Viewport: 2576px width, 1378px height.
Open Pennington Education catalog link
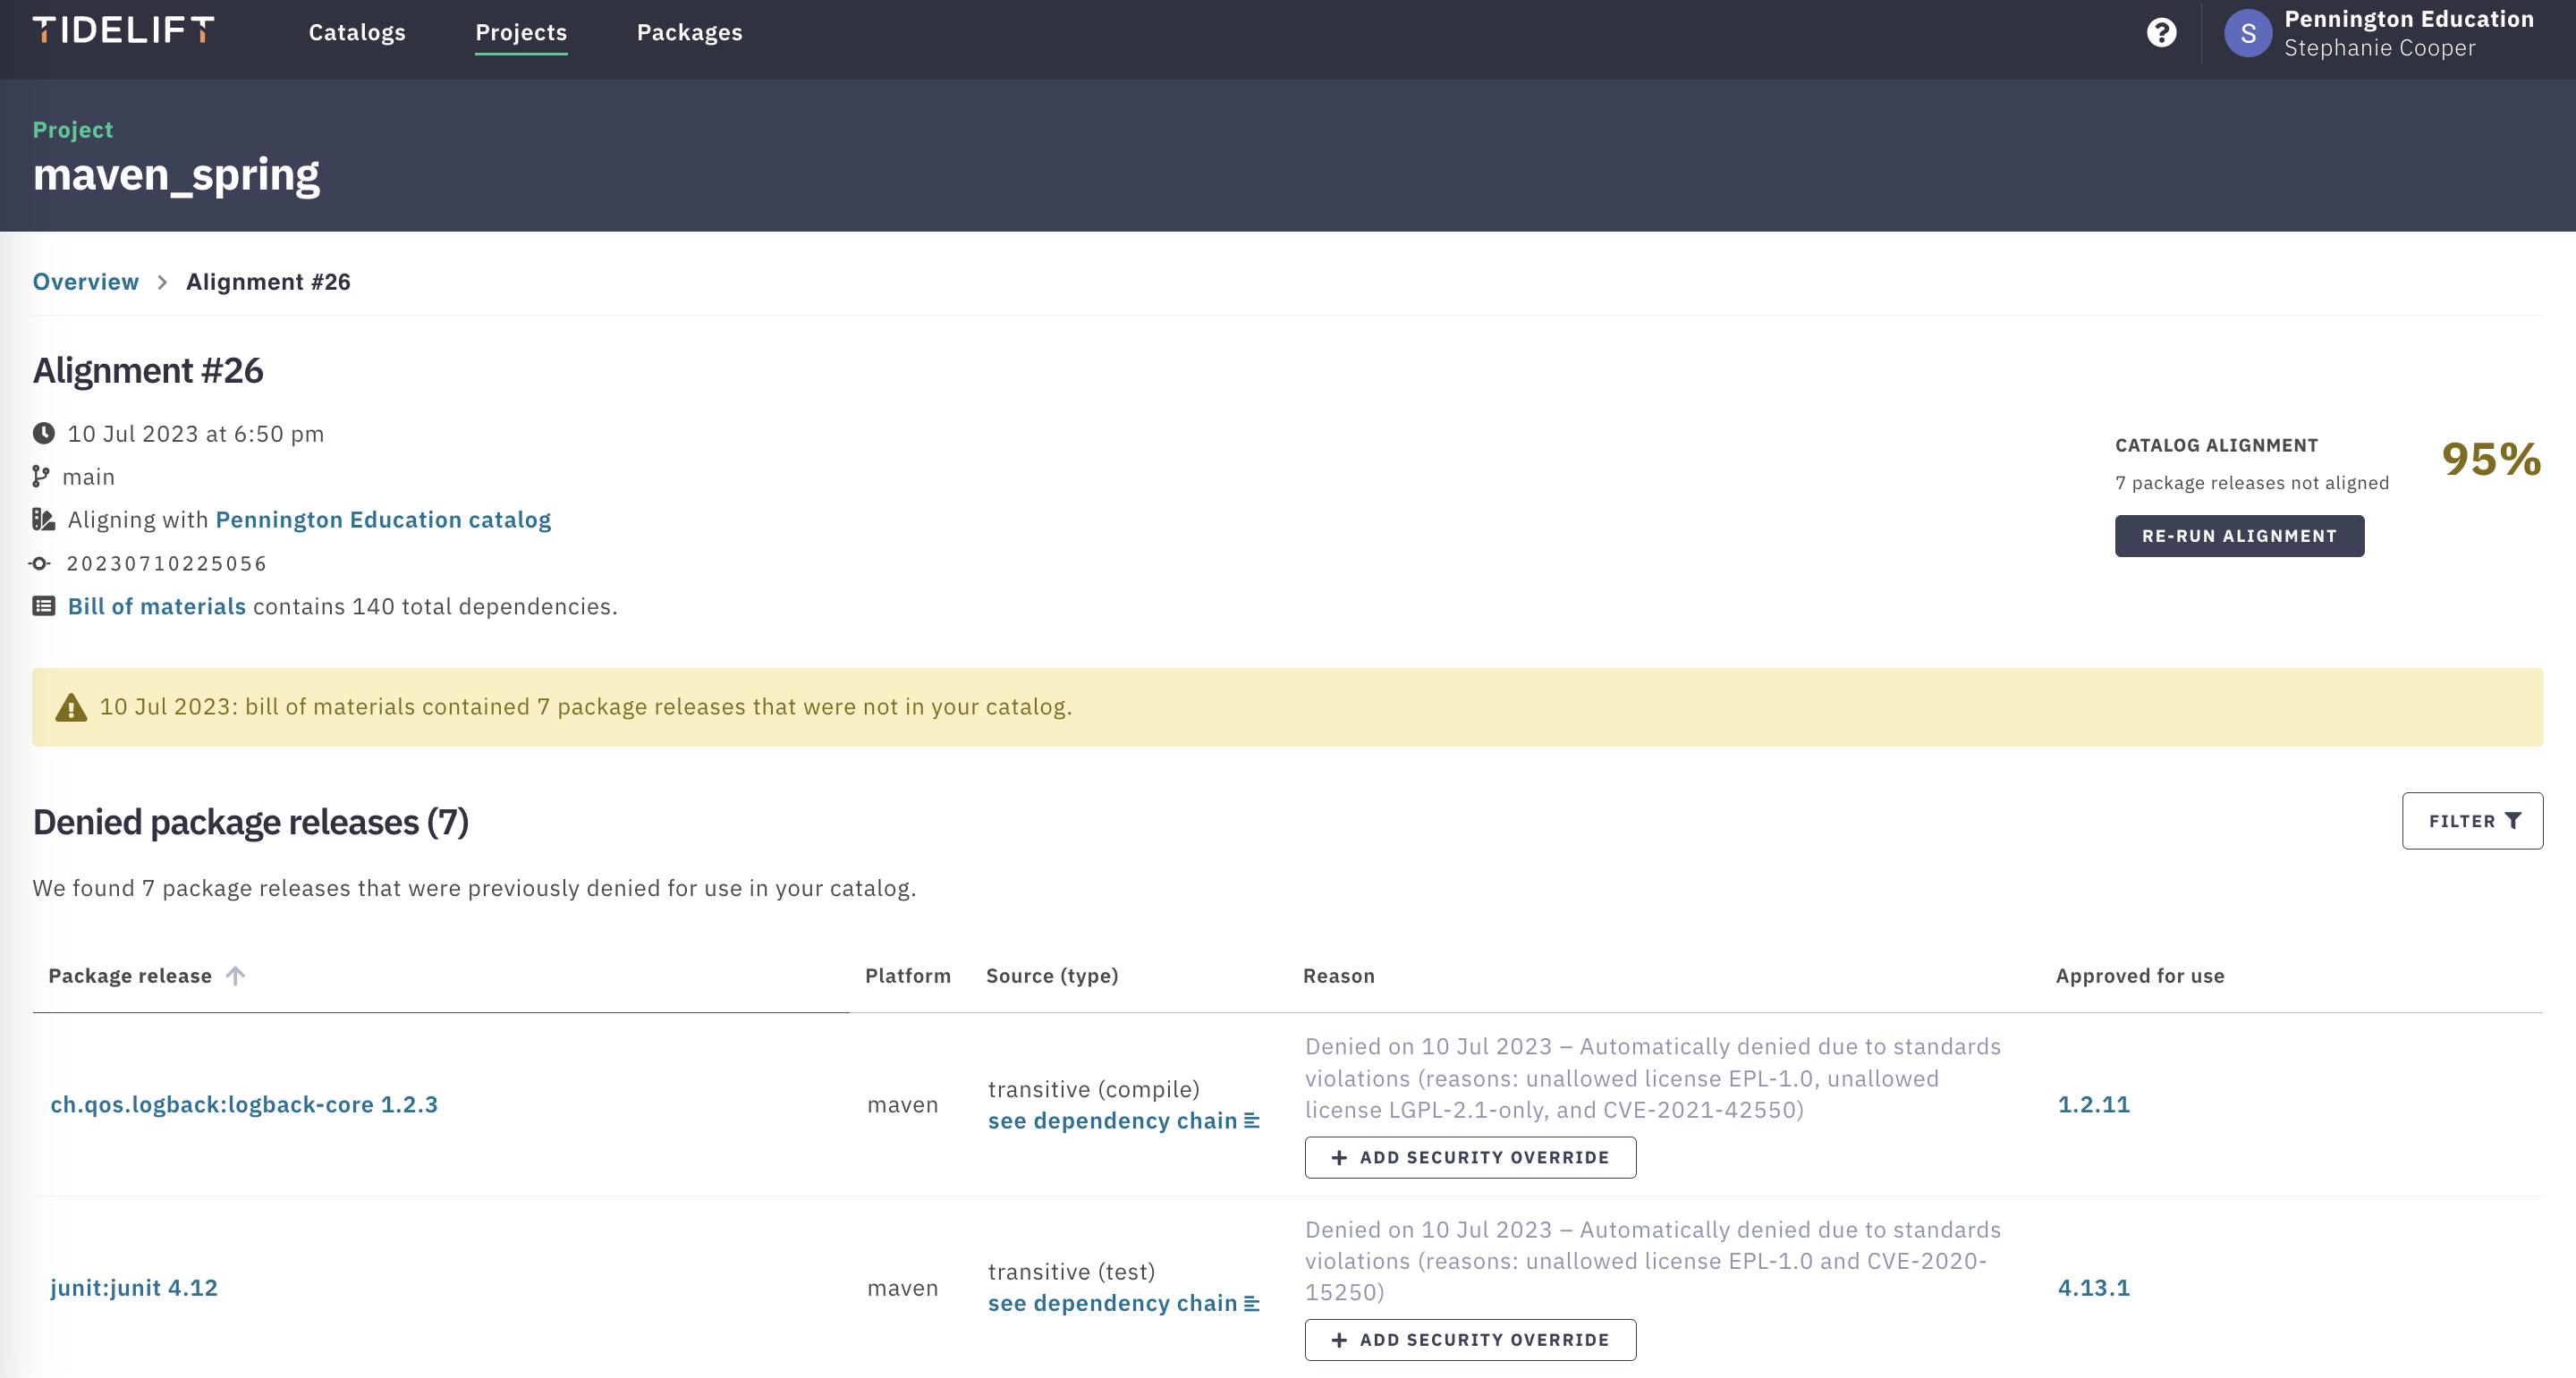pos(383,520)
